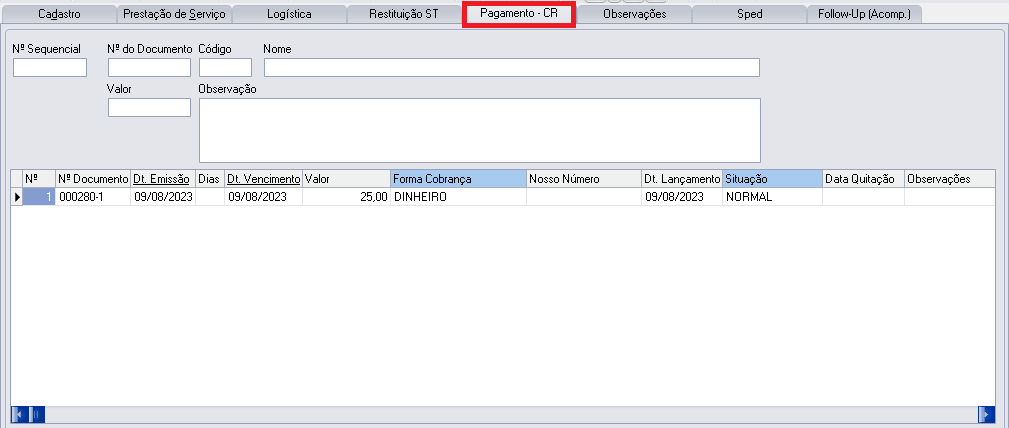Switch to Follow-Up (Acomp.) tab
The image size is (1009, 428).
864,14
